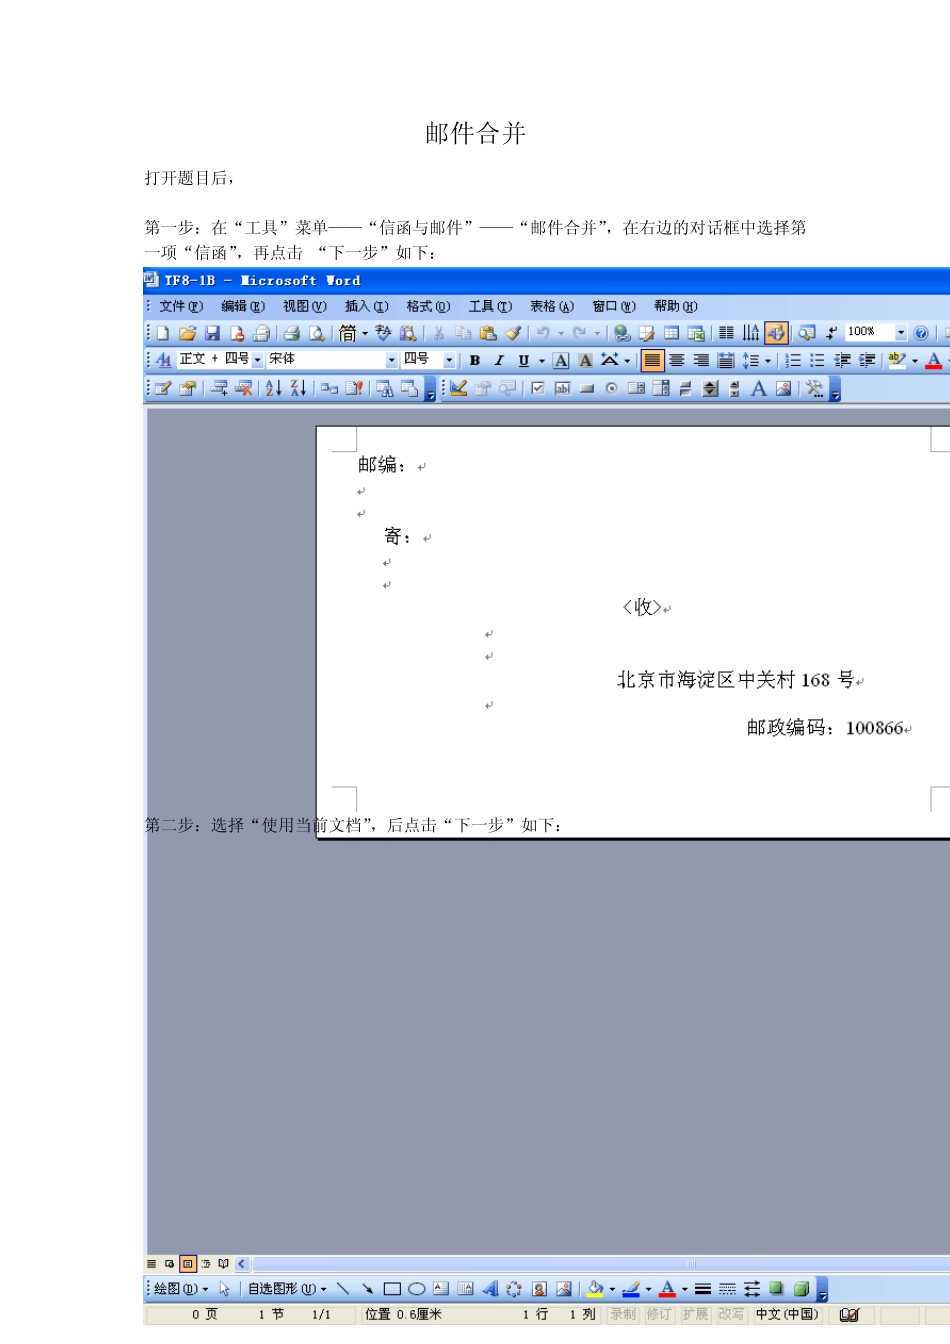Toggle numbered list formatting

coord(793,360)
